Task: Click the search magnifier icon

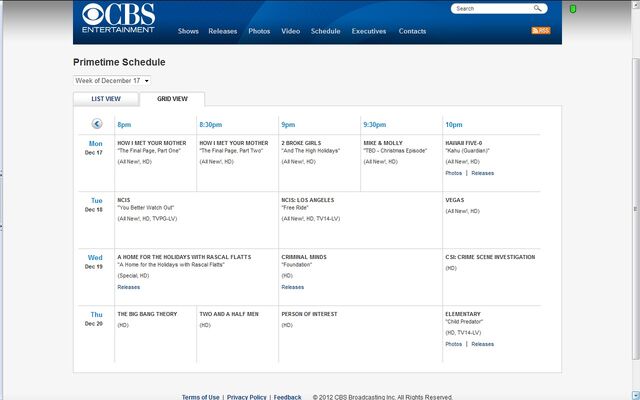Action: (x=538, y=8)
